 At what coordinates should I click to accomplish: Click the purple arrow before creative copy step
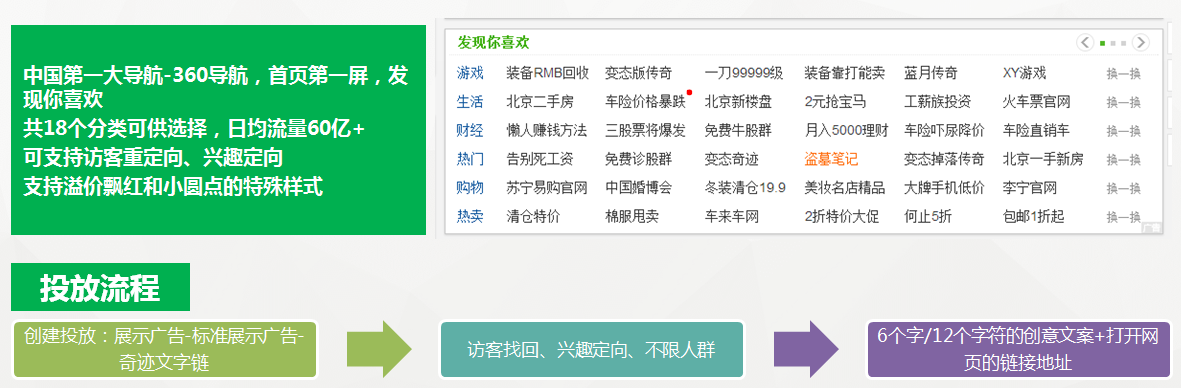tap(805, 349)
